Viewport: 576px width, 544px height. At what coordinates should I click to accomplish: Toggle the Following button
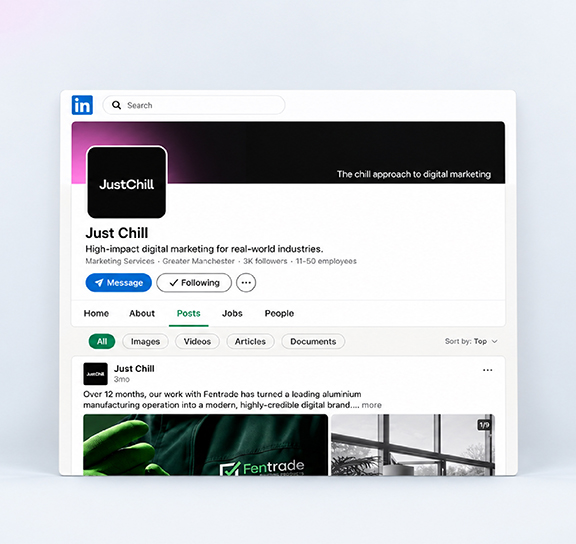[194, 282]
